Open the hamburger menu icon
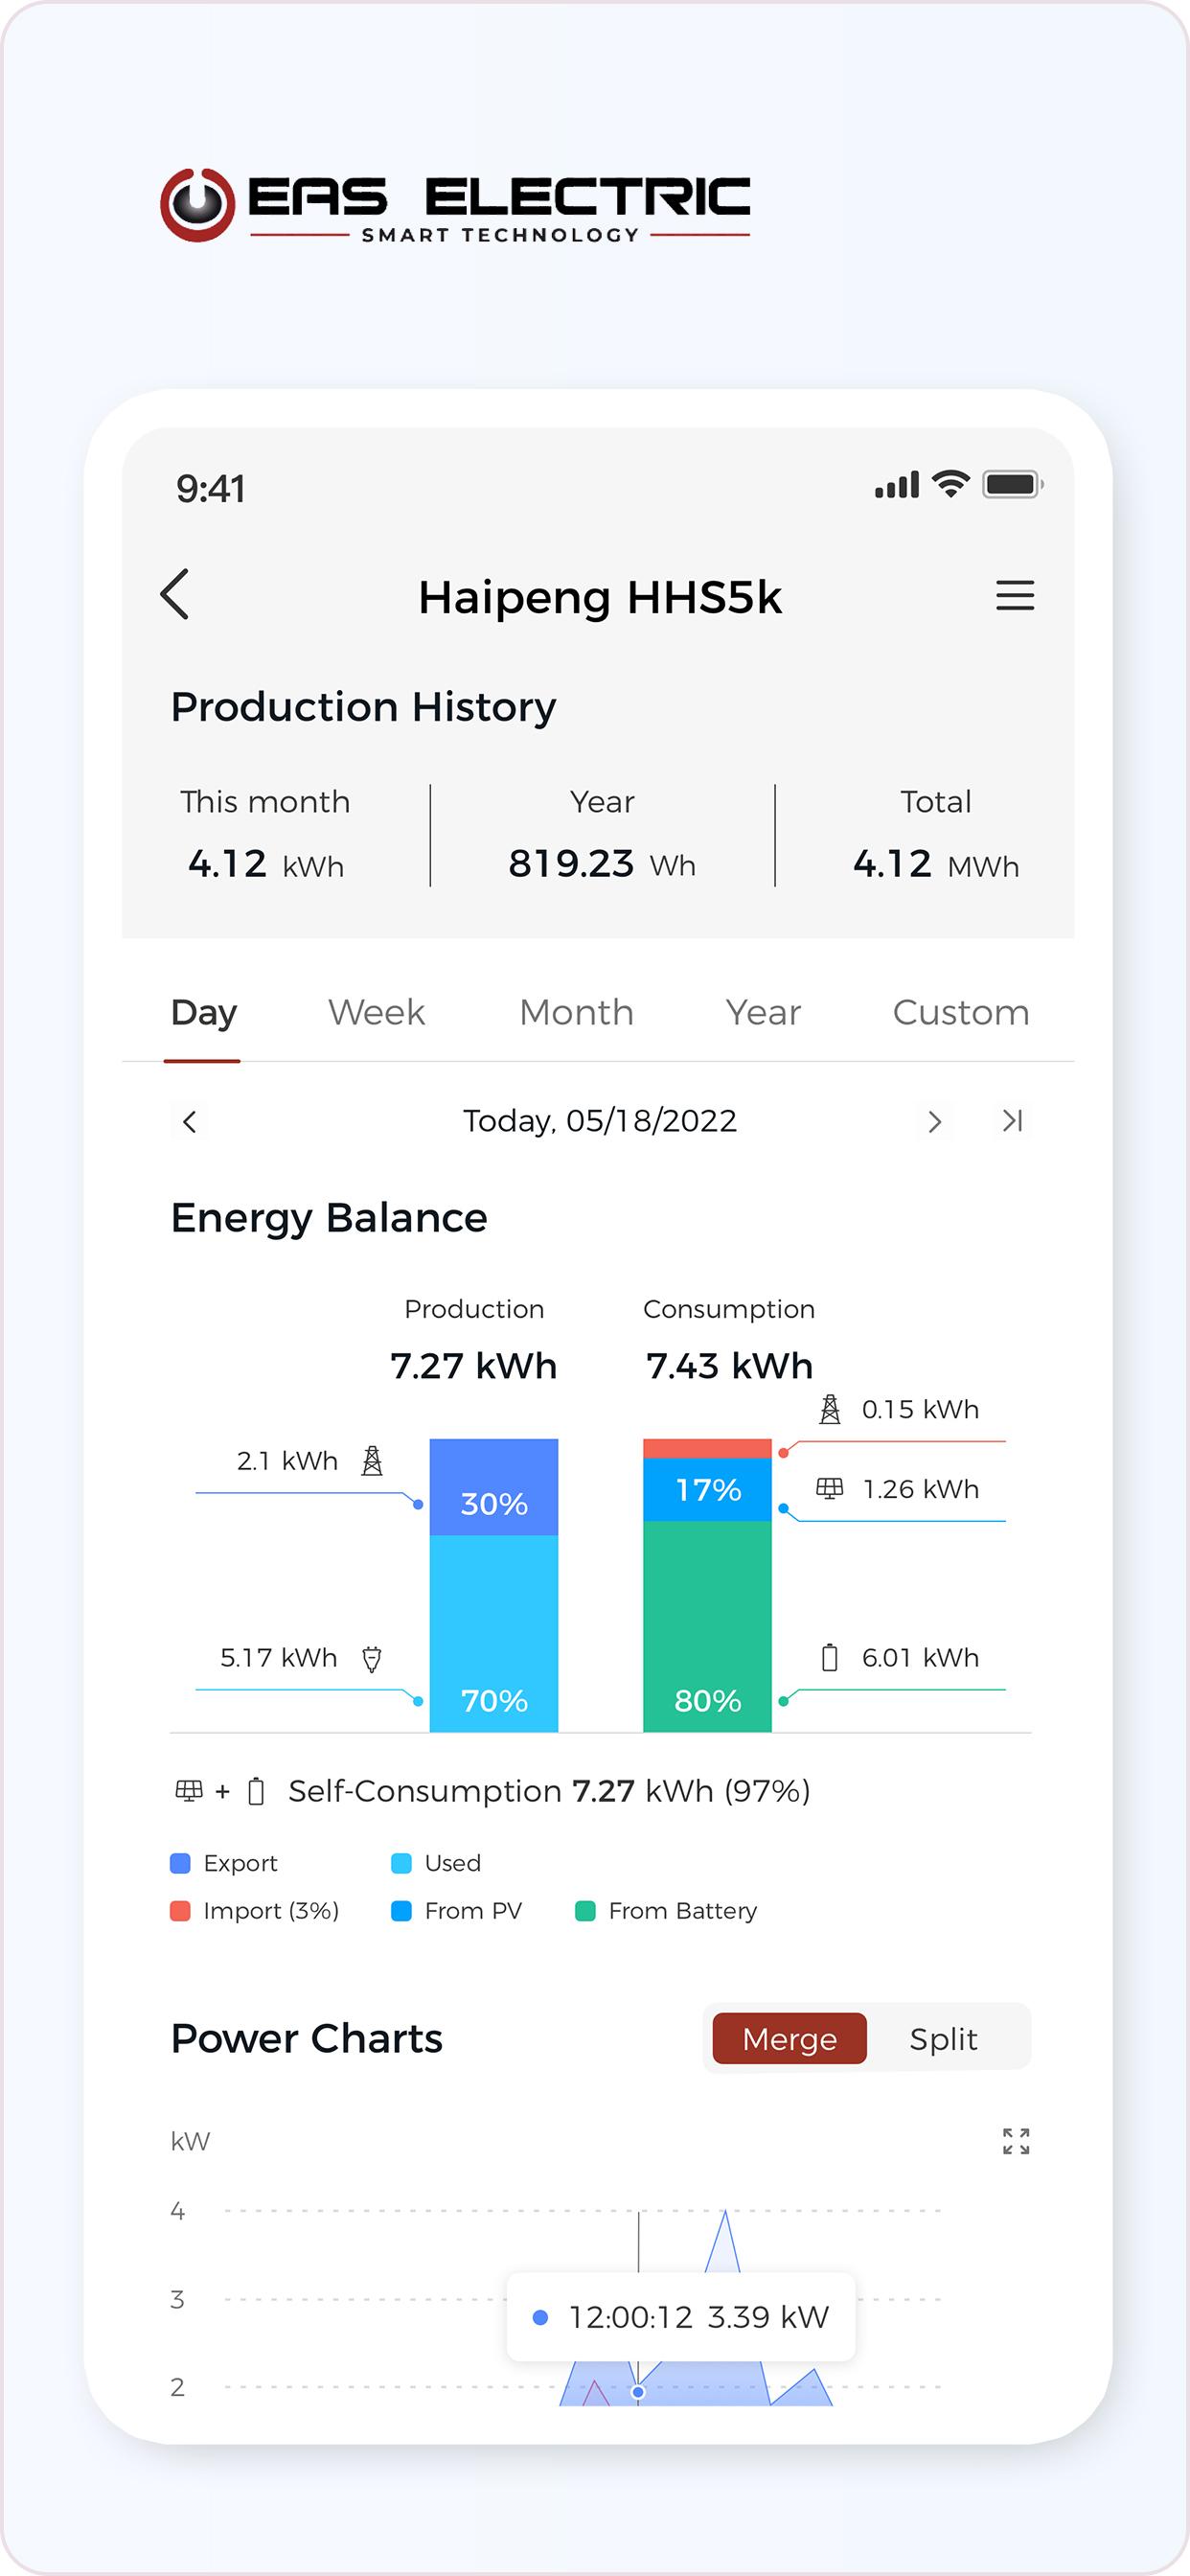 [x=1015, y=596]
